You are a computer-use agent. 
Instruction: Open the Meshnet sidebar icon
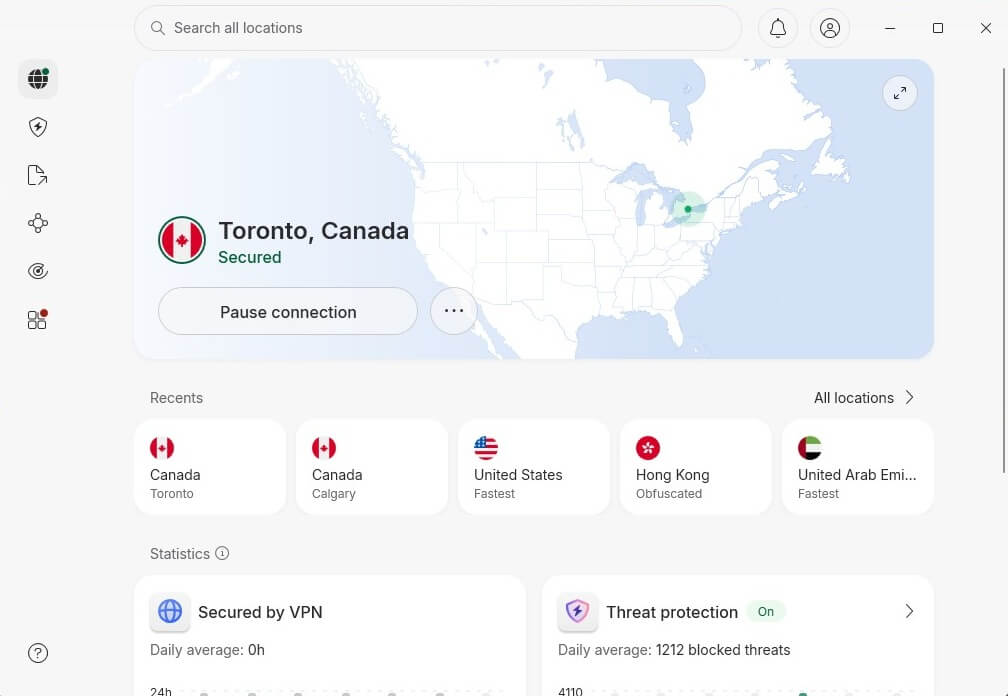(x=38, y=223)
